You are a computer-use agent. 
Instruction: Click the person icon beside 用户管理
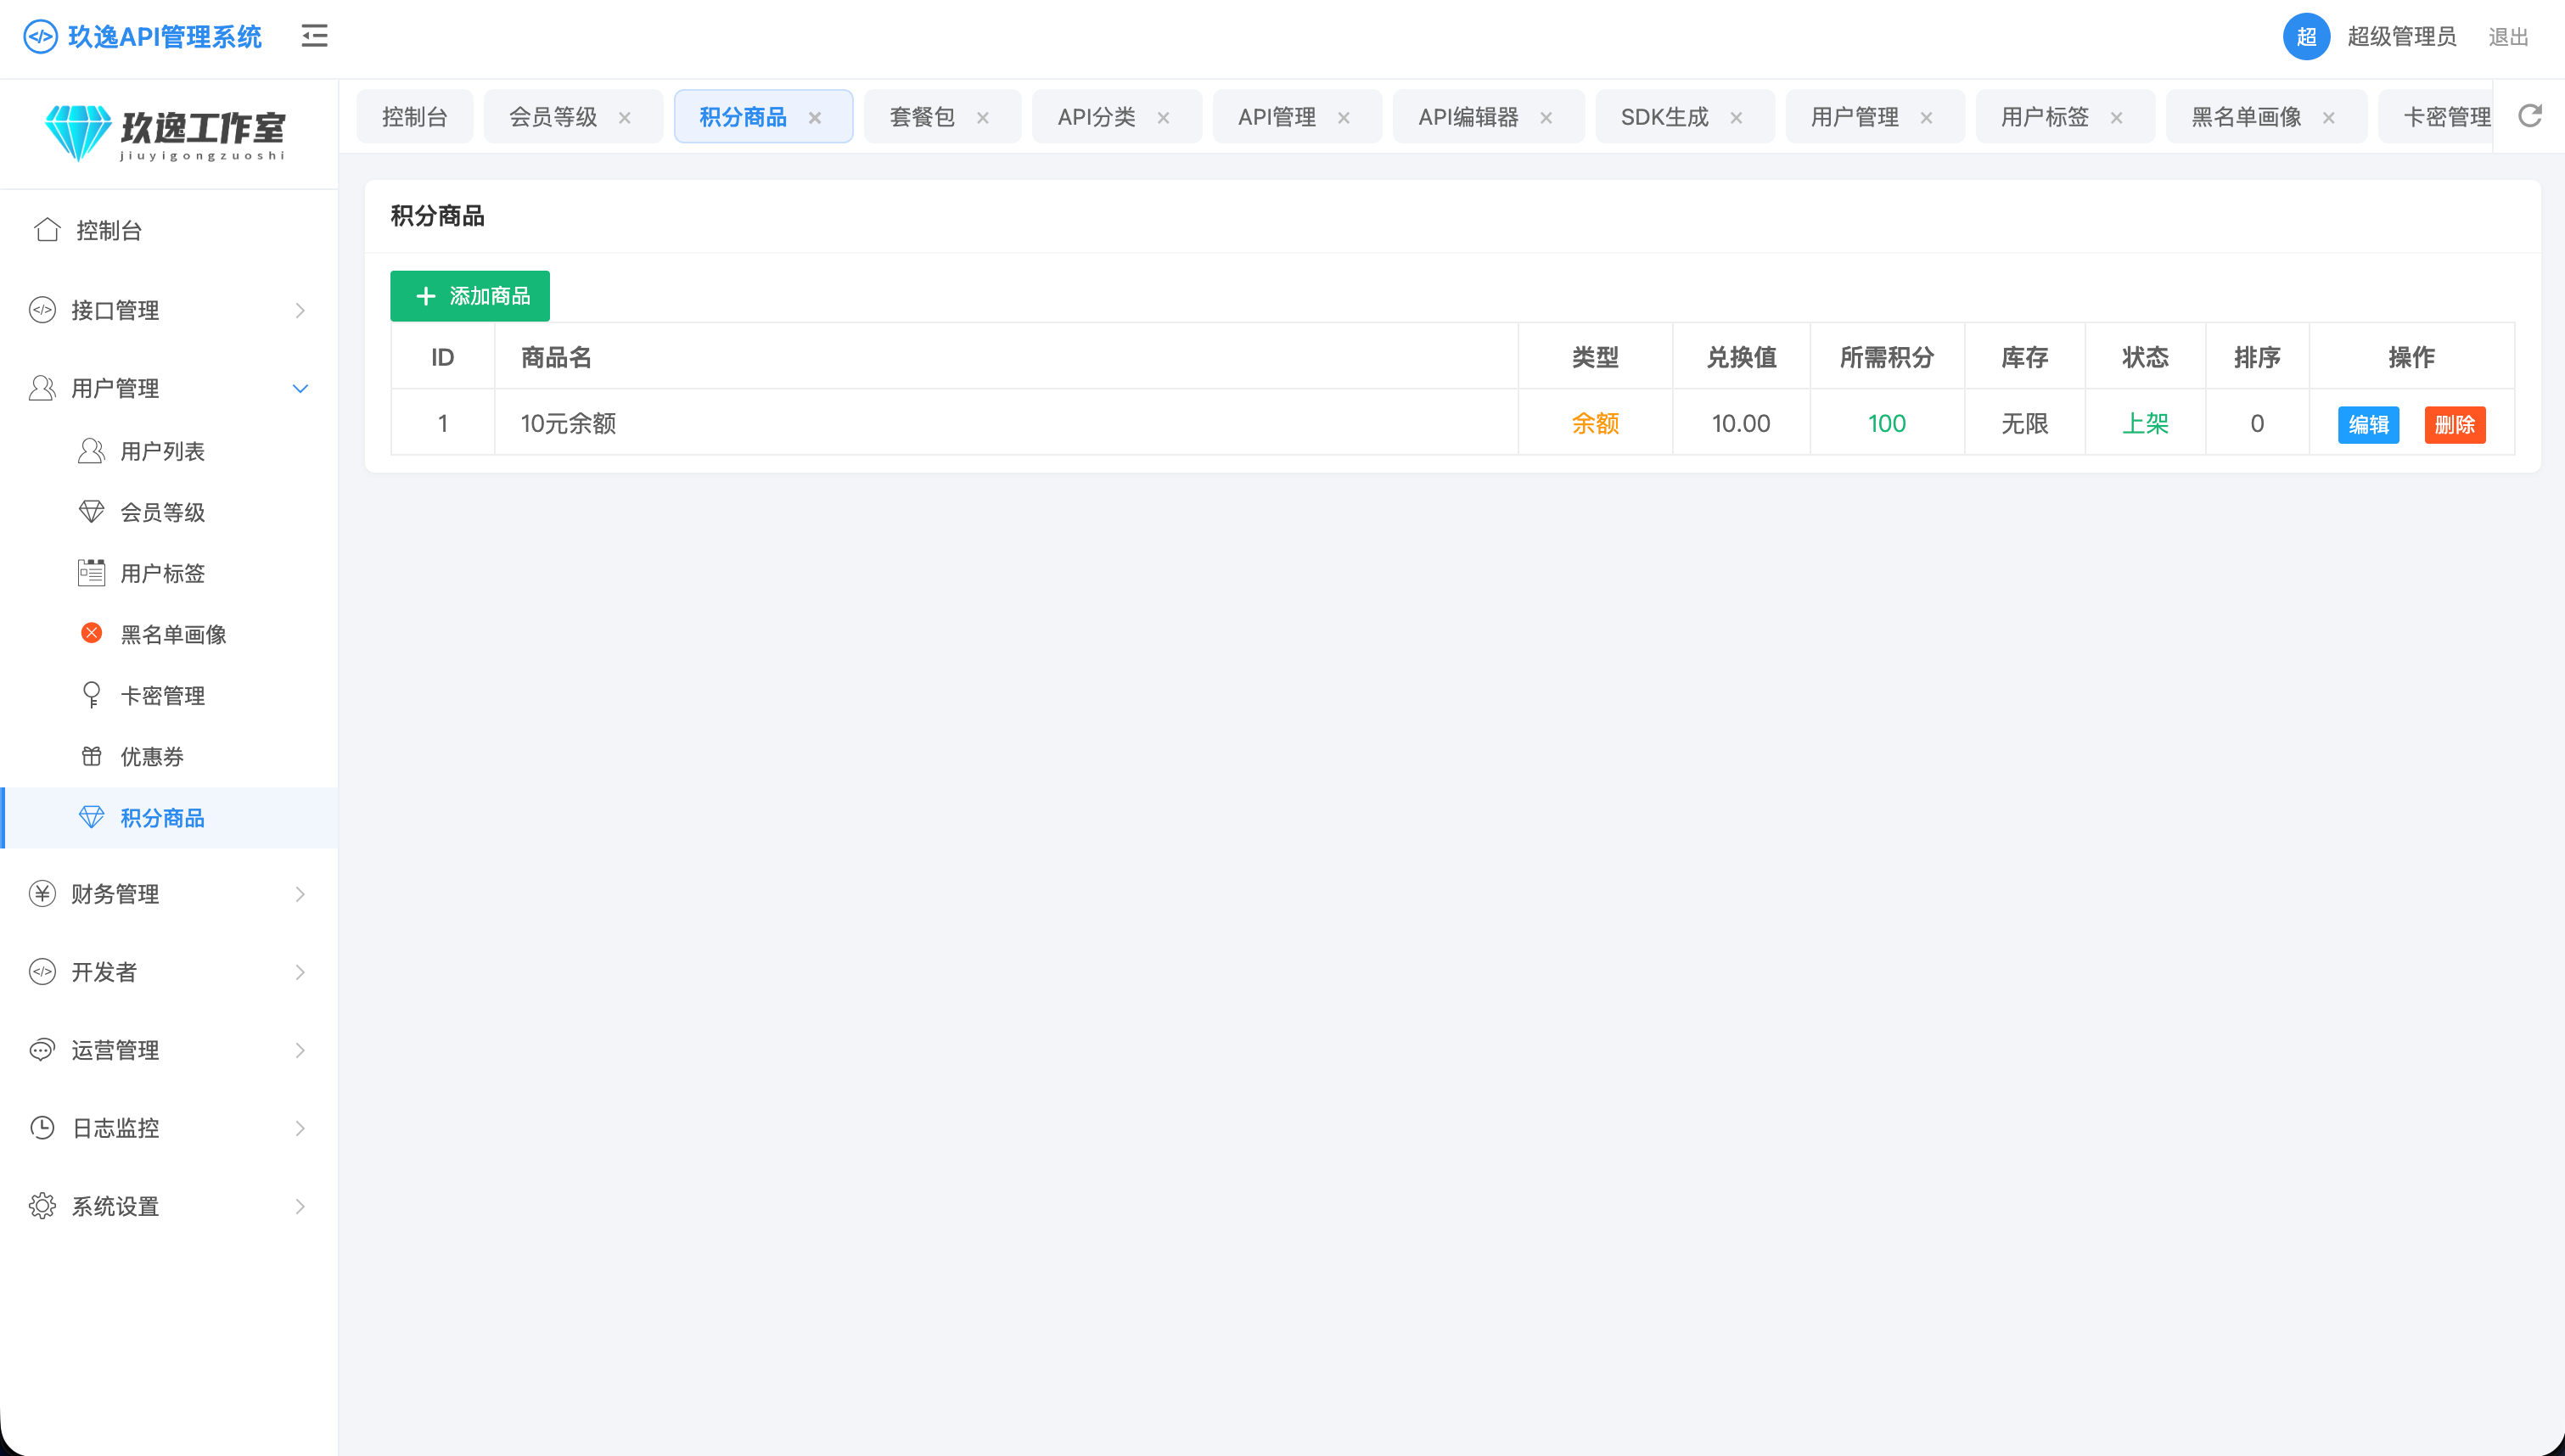click(42, 388)
